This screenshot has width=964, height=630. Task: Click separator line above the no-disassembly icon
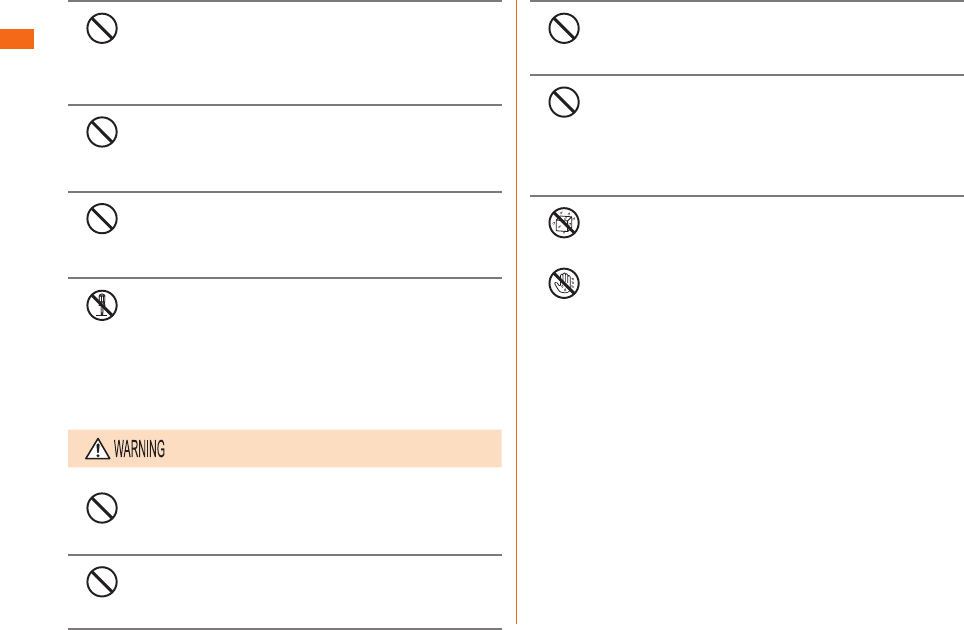pyautogui.click(x=285, y=278)
